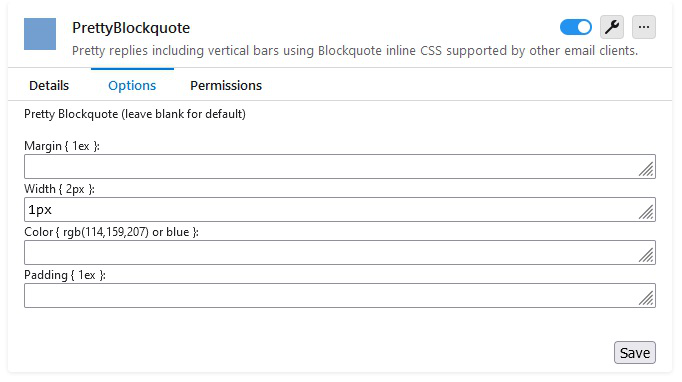
Task: Disable the PrettyBlockquote add-on toggle
Action: click(x=576, y=27)
